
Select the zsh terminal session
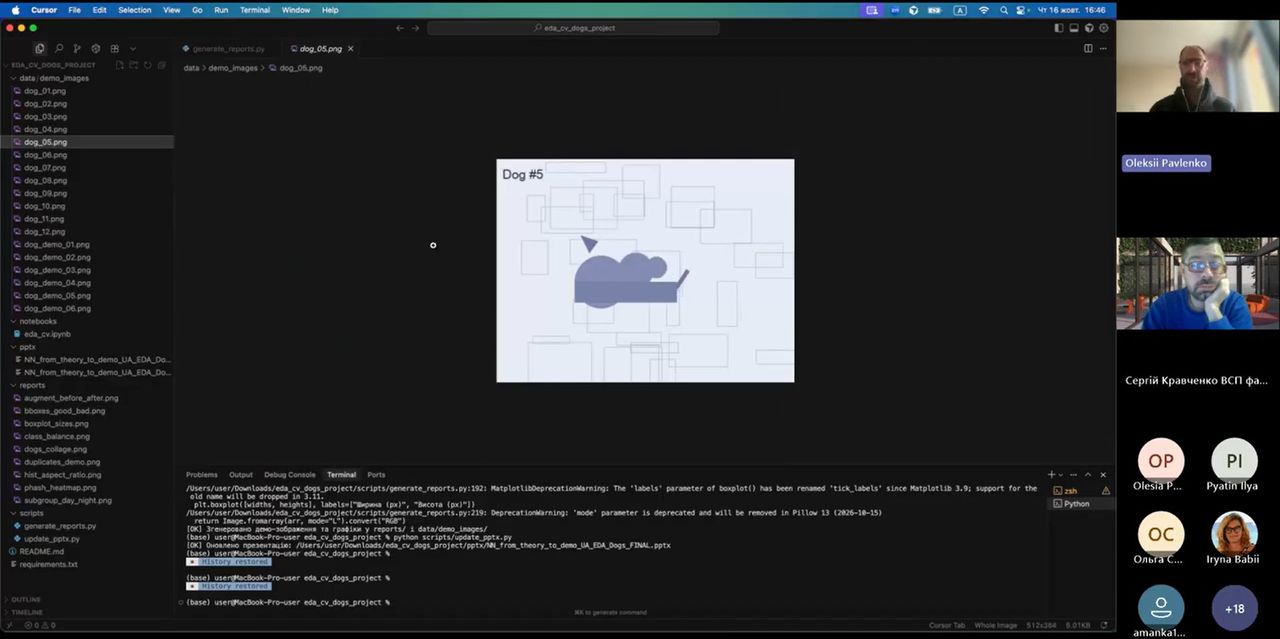point(1070,491)
